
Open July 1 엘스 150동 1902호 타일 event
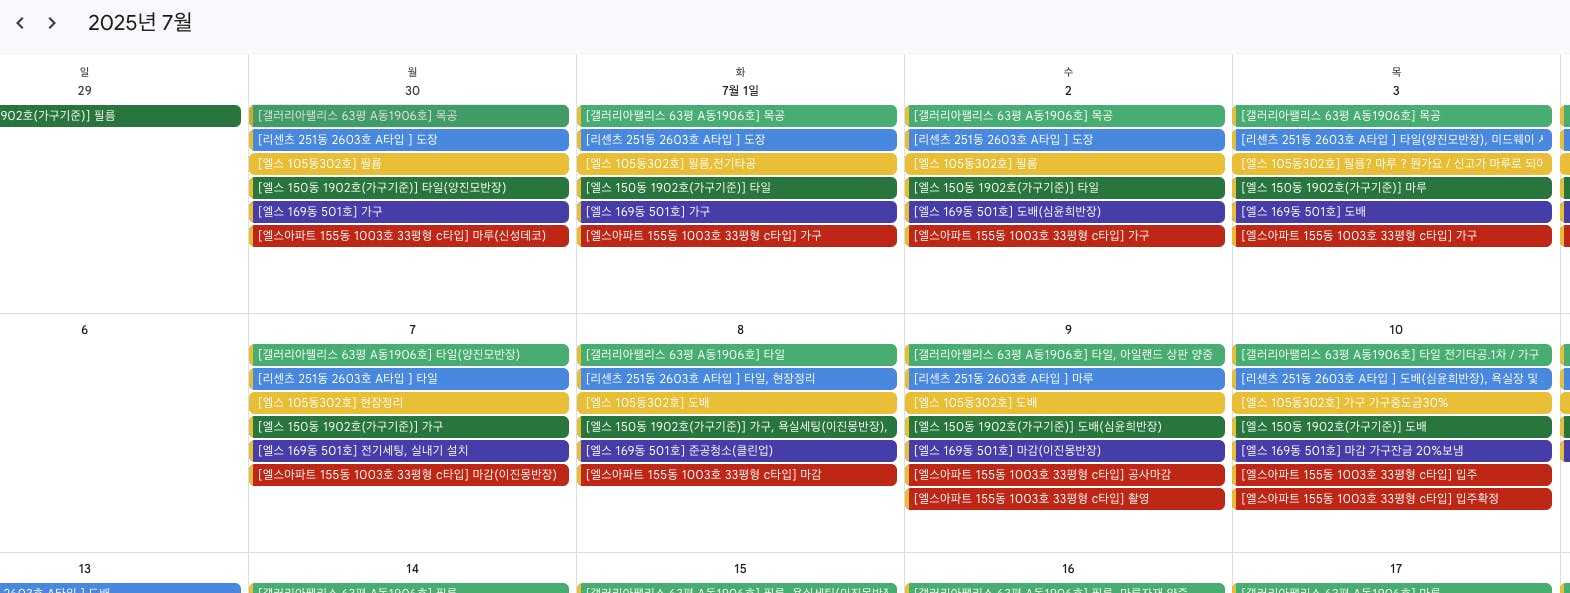737,188
